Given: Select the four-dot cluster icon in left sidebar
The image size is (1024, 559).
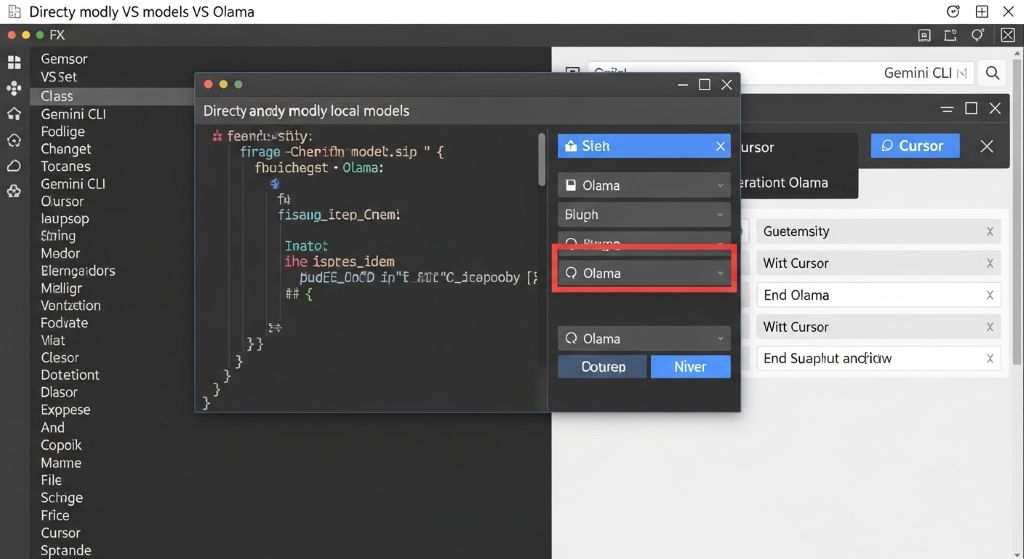Looking at the screenshot, I should [14, 88].
